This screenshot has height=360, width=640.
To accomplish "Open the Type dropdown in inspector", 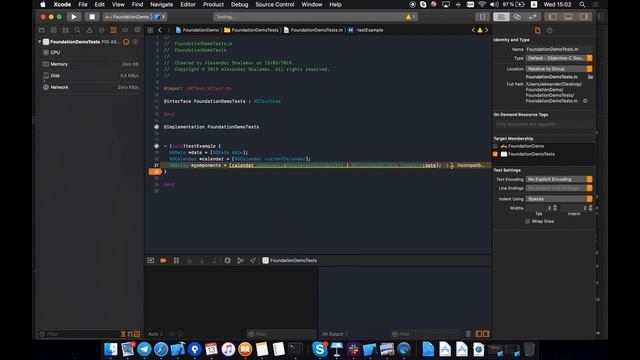I will [559, 58].
